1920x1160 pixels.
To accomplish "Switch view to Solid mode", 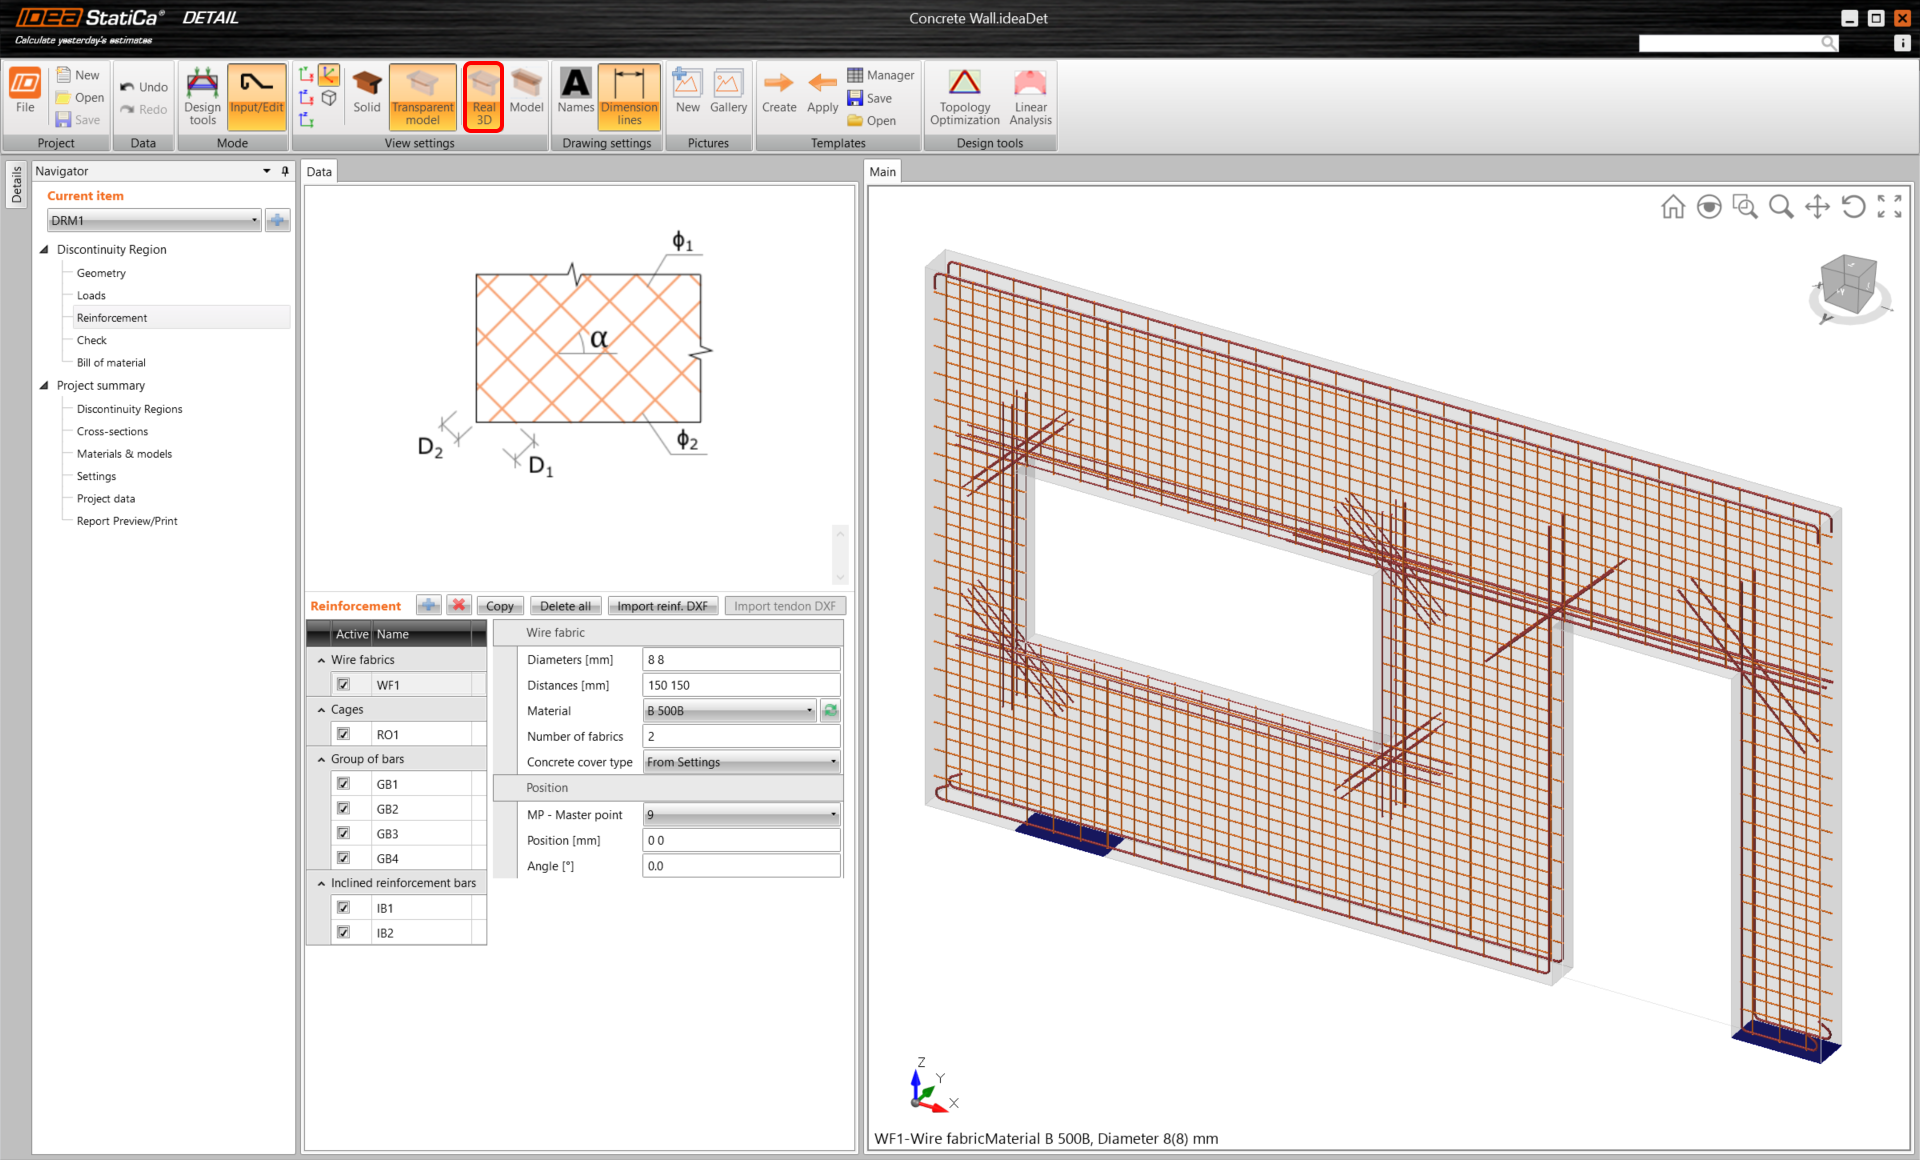I will pyautogui.click(x=366, y=94).
